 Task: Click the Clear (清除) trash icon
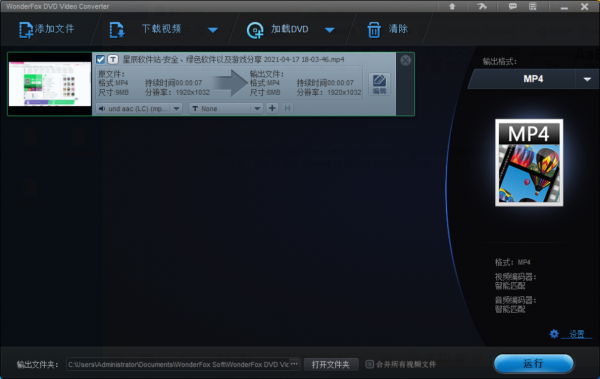point(374,29)
